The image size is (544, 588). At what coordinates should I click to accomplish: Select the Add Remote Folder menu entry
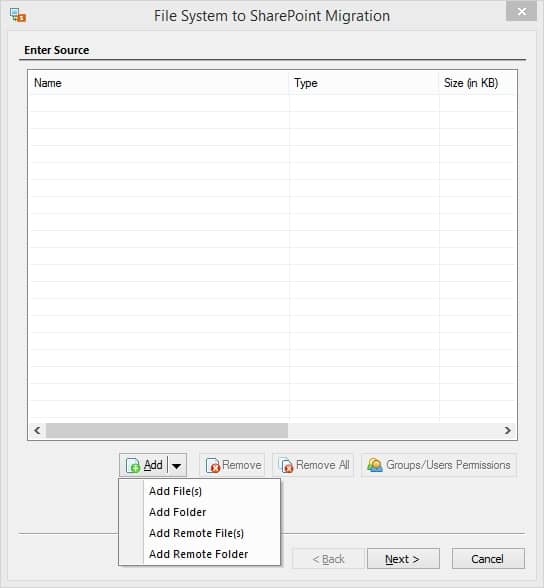point(199,554)
